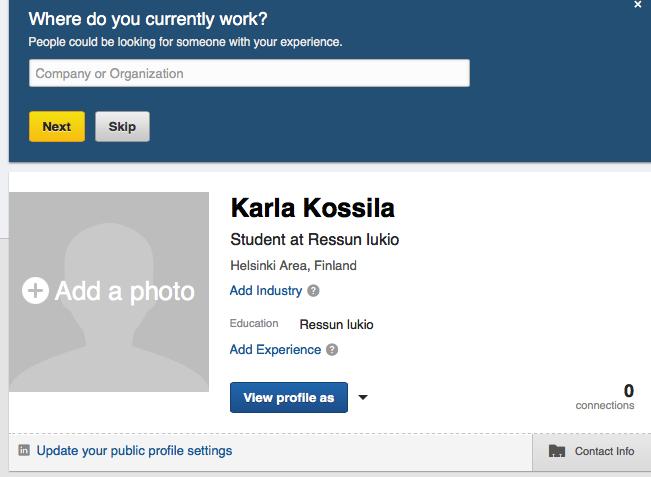Click the plus icon beside Add a photo
This screenshot has width=651, height=477.
click(x=35, y=290)
